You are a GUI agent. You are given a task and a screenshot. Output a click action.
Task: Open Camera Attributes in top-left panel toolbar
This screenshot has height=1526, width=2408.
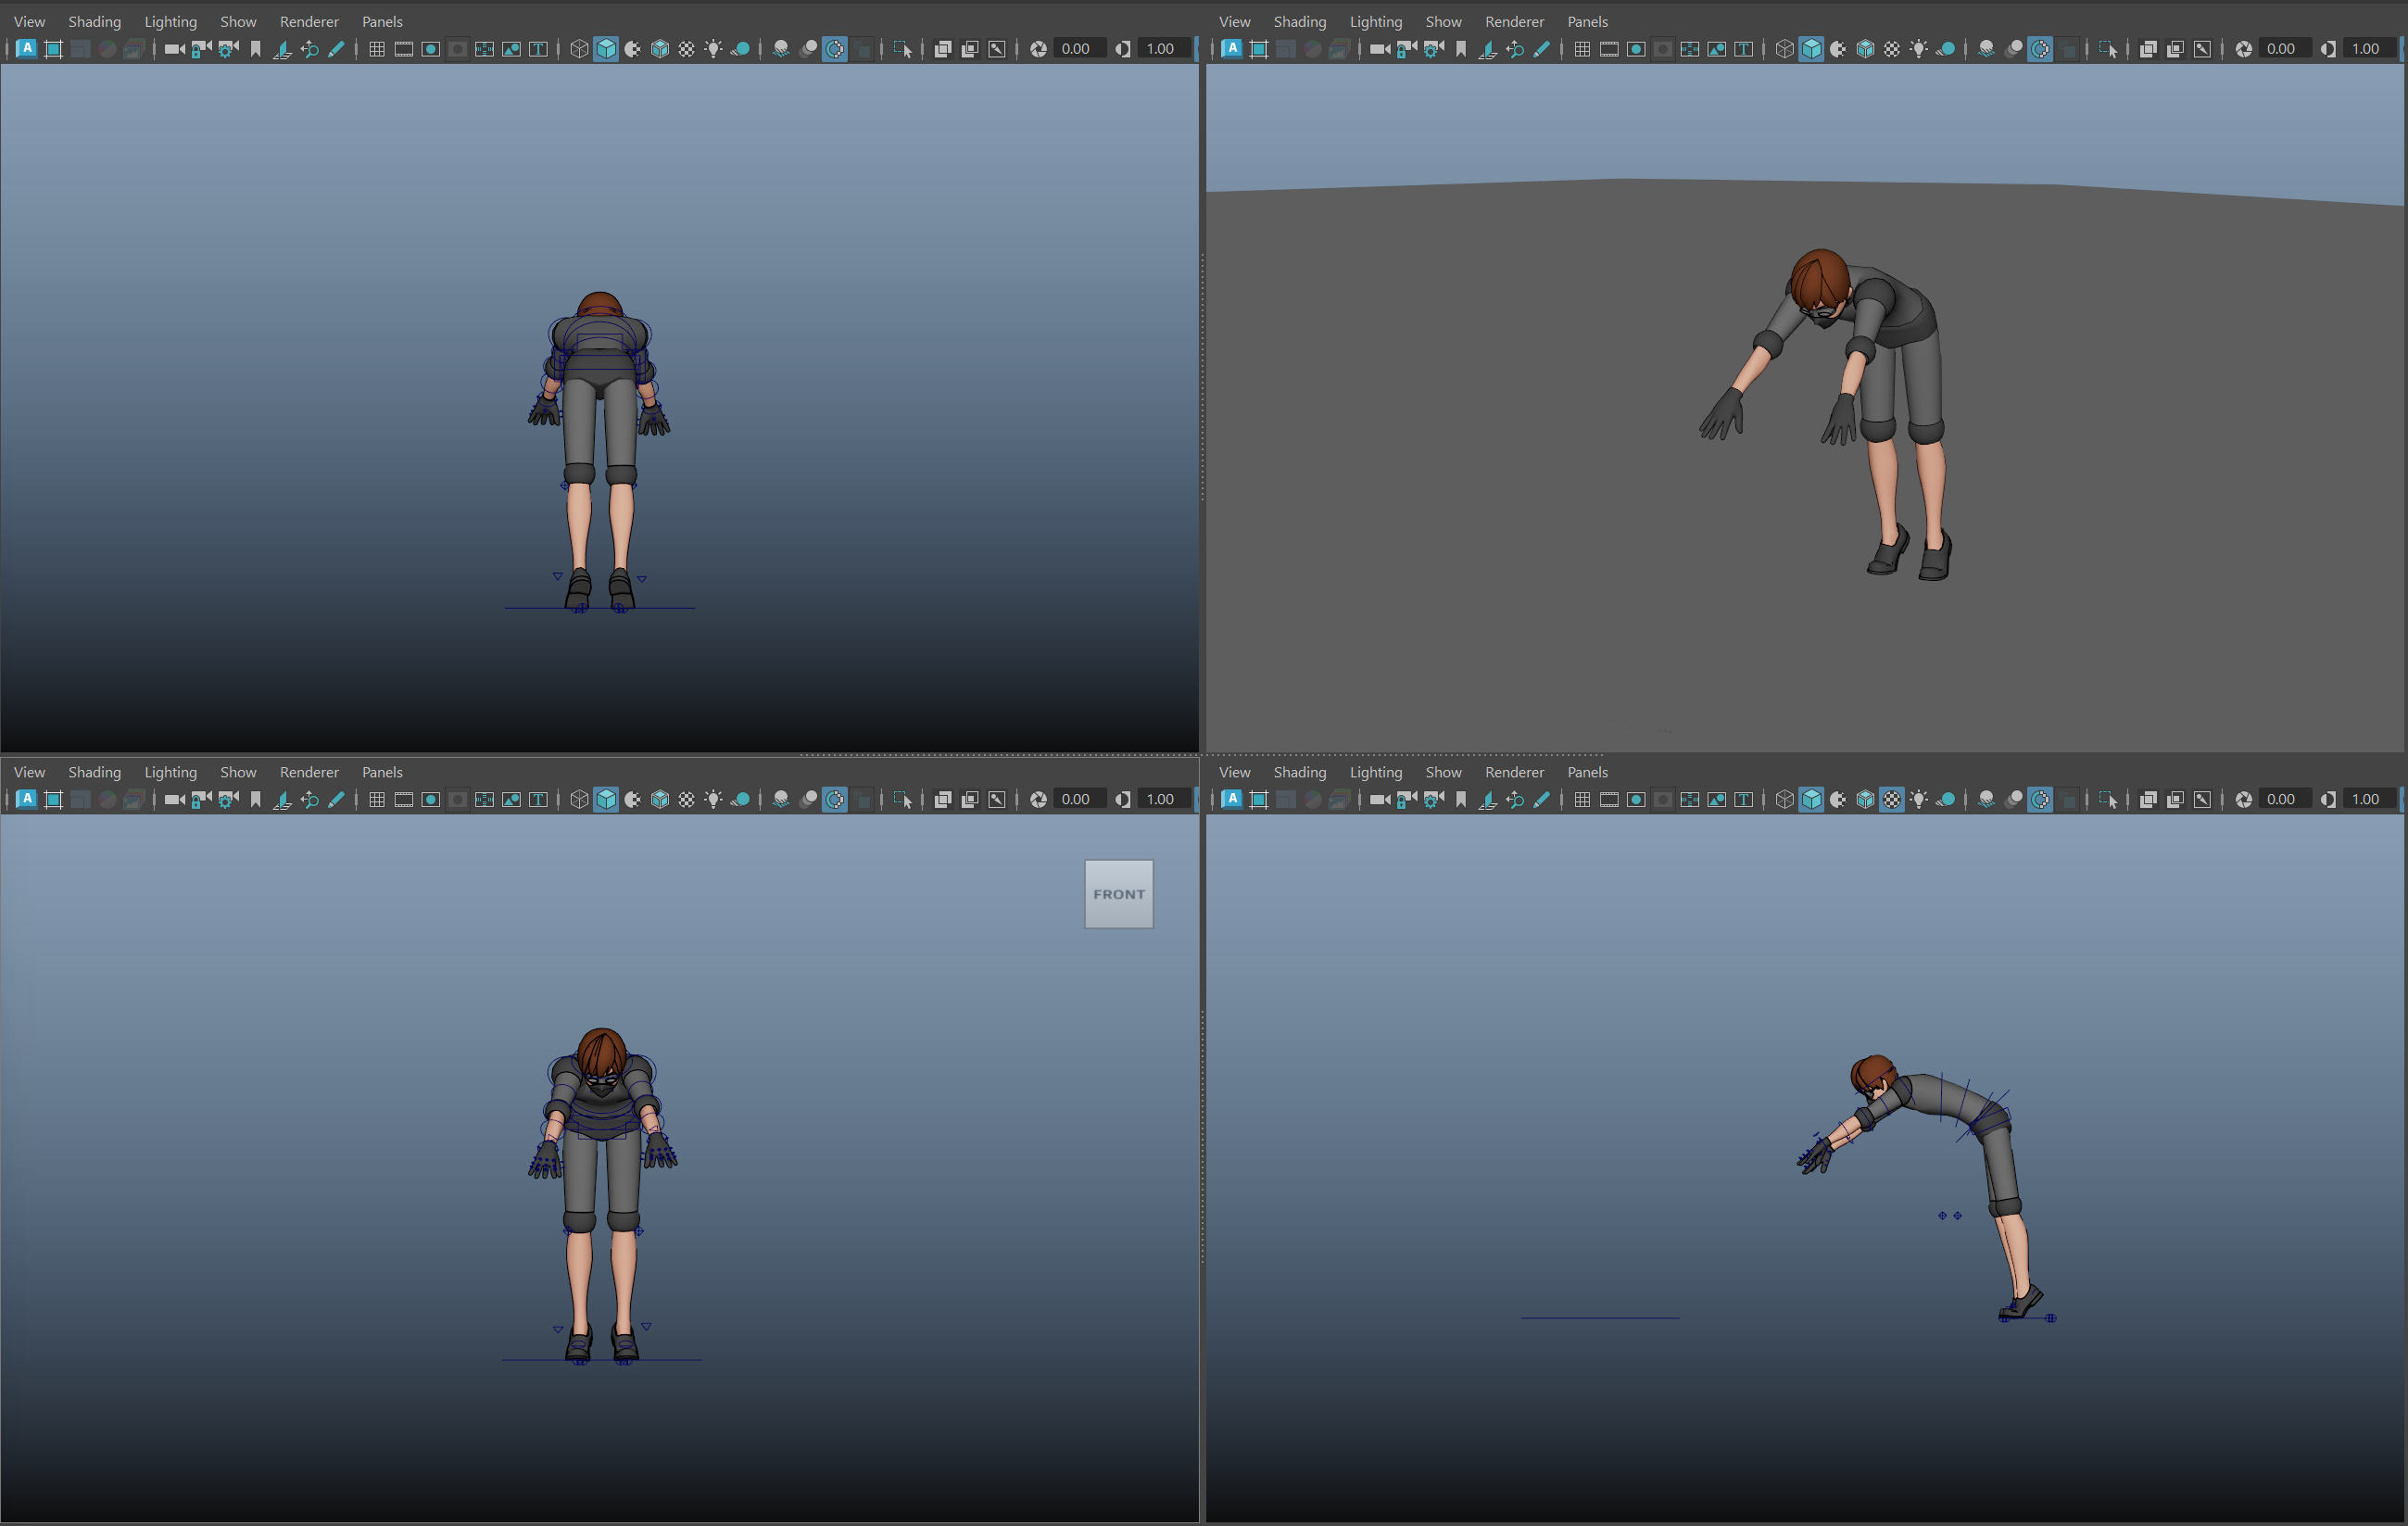click(x=228, y=48)
